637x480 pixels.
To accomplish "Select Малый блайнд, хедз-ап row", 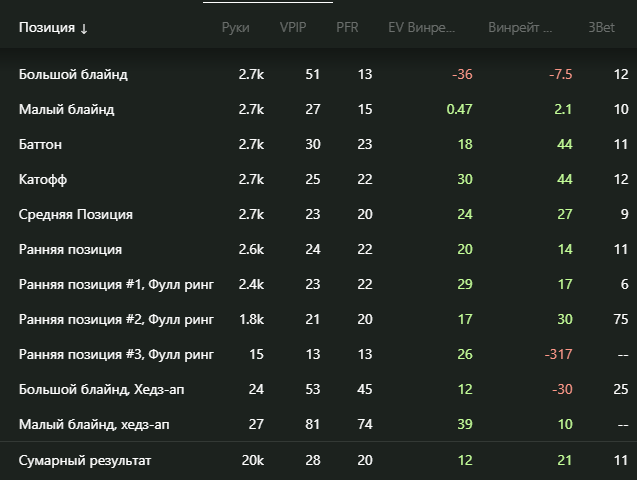I will [x=94, y=424].
